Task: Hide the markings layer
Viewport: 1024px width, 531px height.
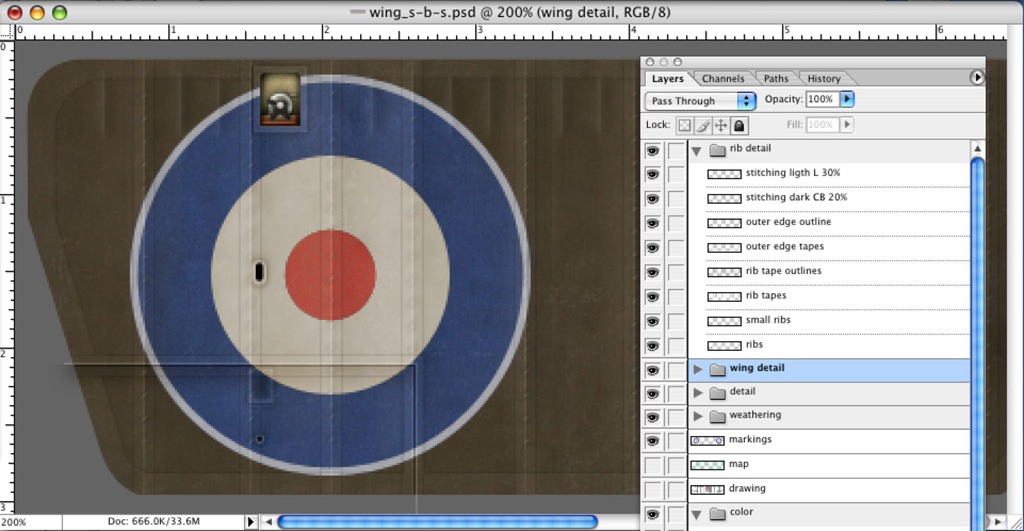Action: pos(652,441)
